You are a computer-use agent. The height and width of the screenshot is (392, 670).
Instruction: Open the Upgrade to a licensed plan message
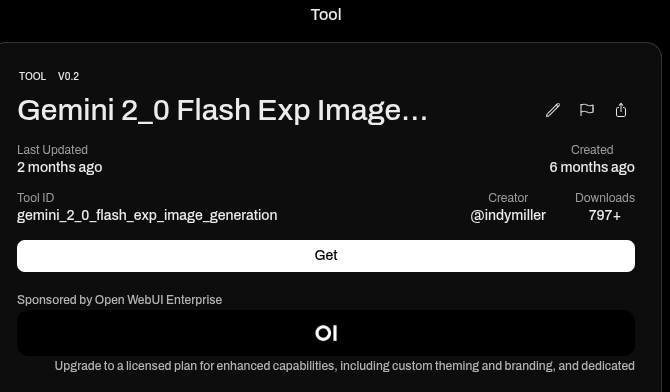(344, 366)
